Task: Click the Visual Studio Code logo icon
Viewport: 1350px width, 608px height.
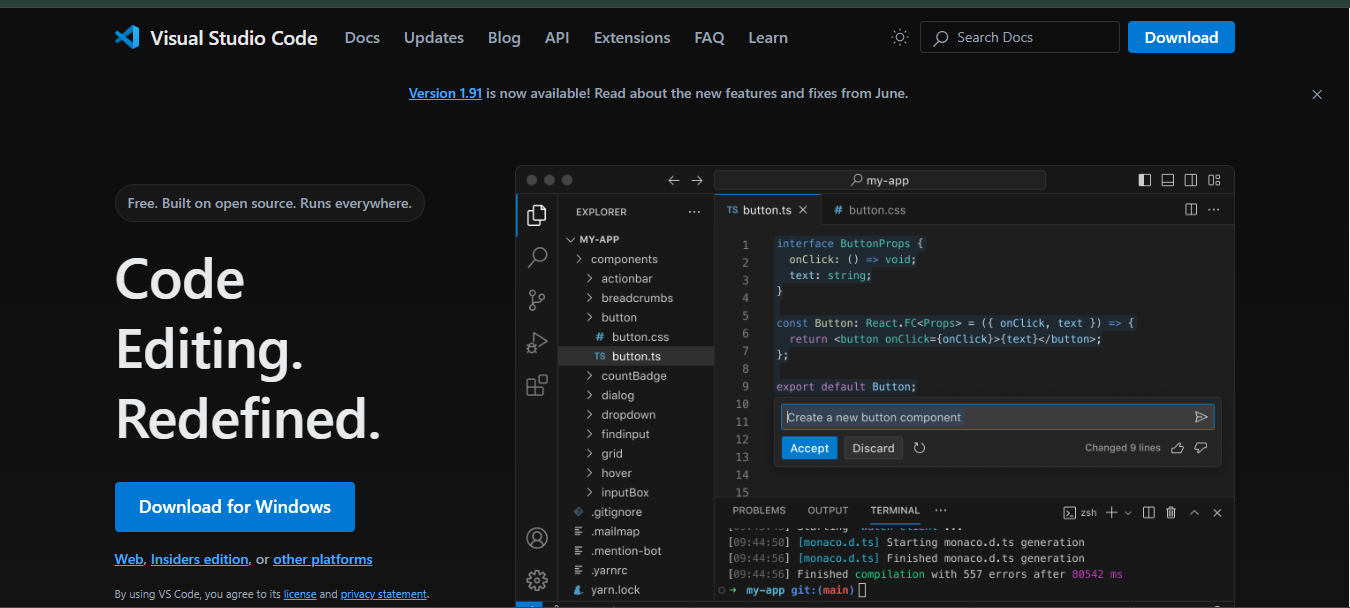Action: (127, 38)
